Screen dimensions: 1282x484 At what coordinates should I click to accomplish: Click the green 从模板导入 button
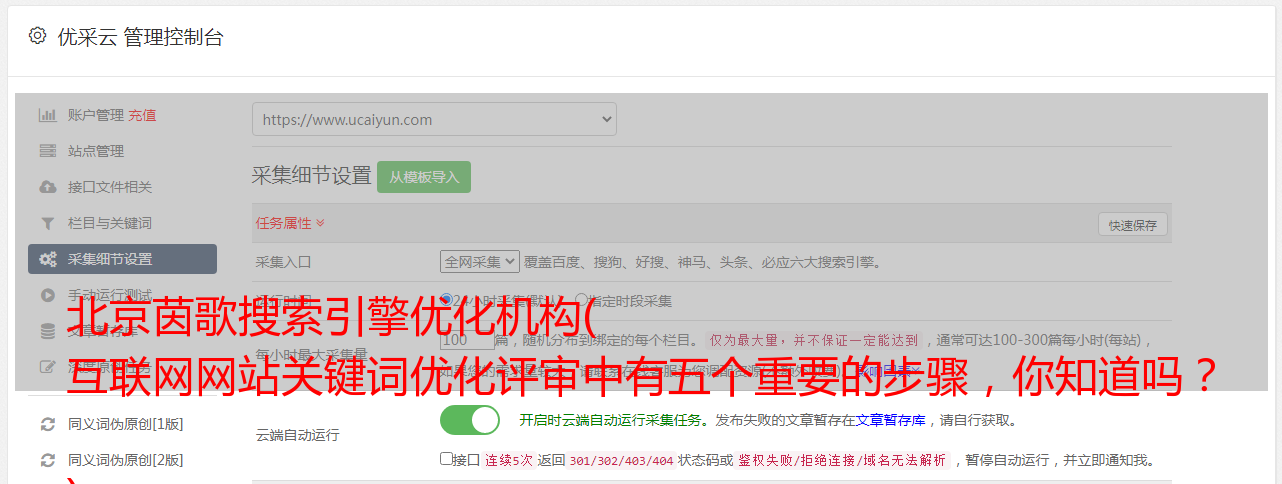[x=424, y=177]
